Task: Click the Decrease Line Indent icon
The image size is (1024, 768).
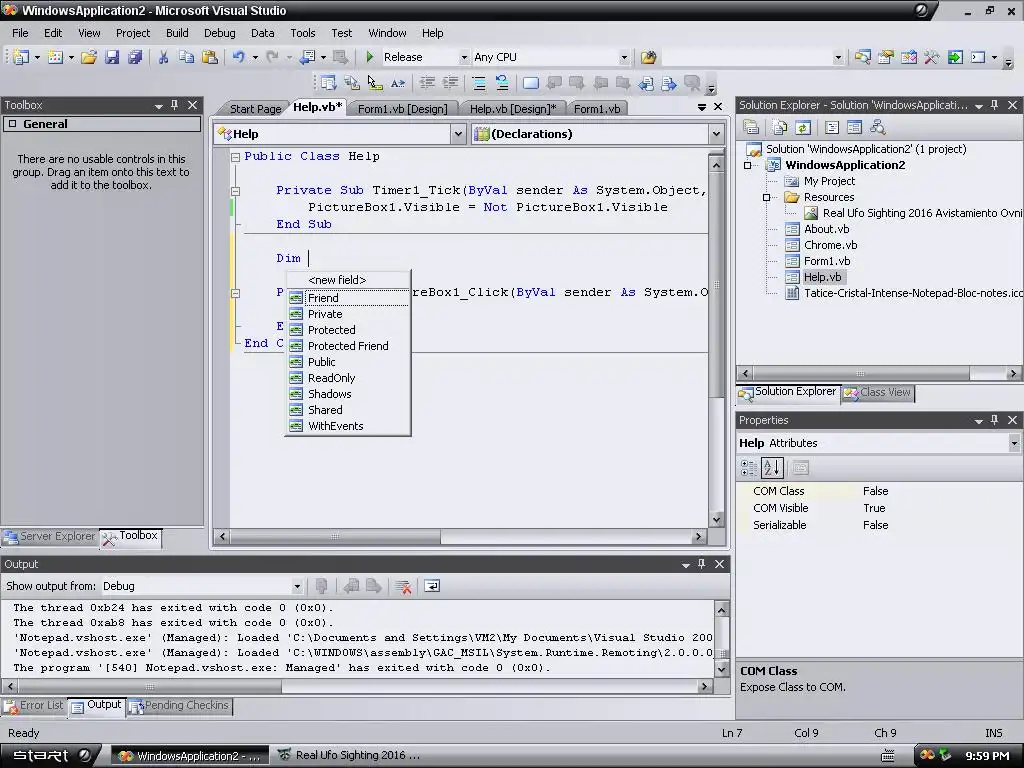Action: (427, 83)
